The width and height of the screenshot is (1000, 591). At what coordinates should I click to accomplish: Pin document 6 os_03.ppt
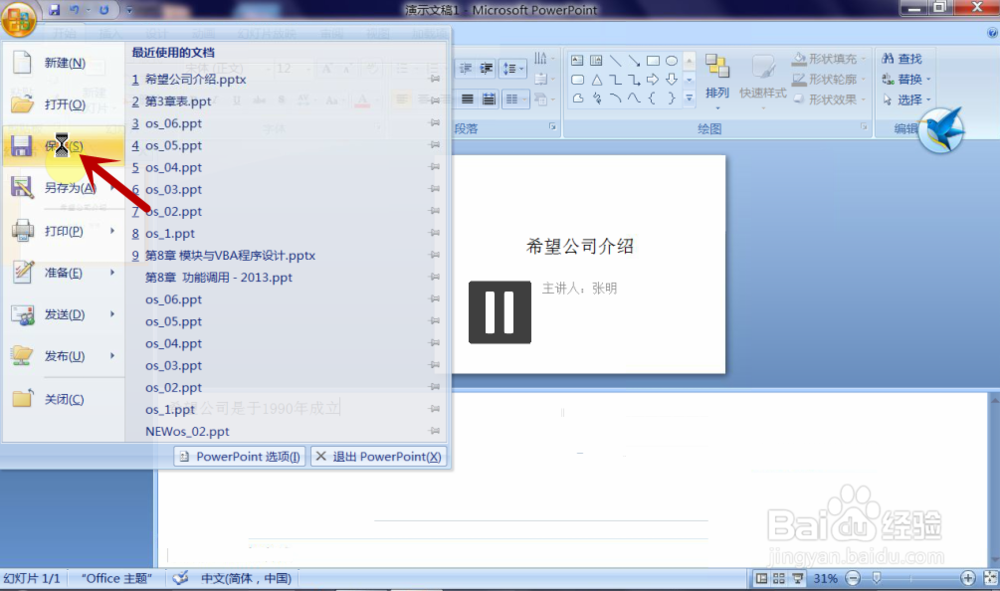click(x=434, y=189)
